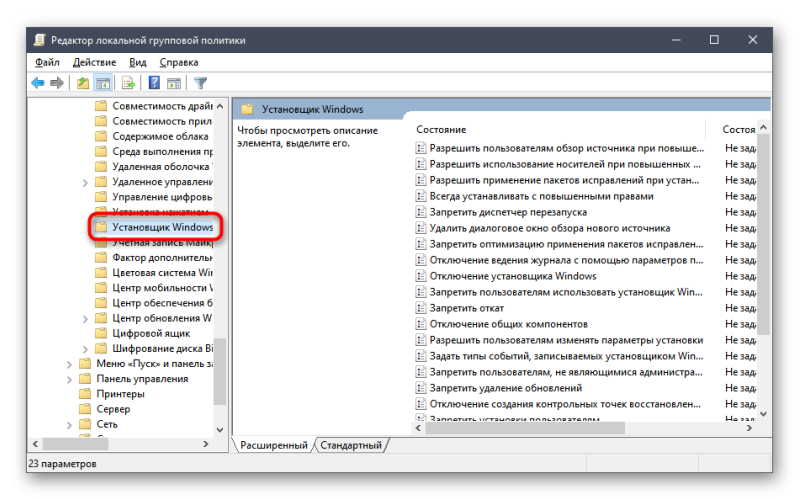Expand the 'Шифрование диска' tree node
This screenshot has width=800, height=500.
click(x=85, y=349)
